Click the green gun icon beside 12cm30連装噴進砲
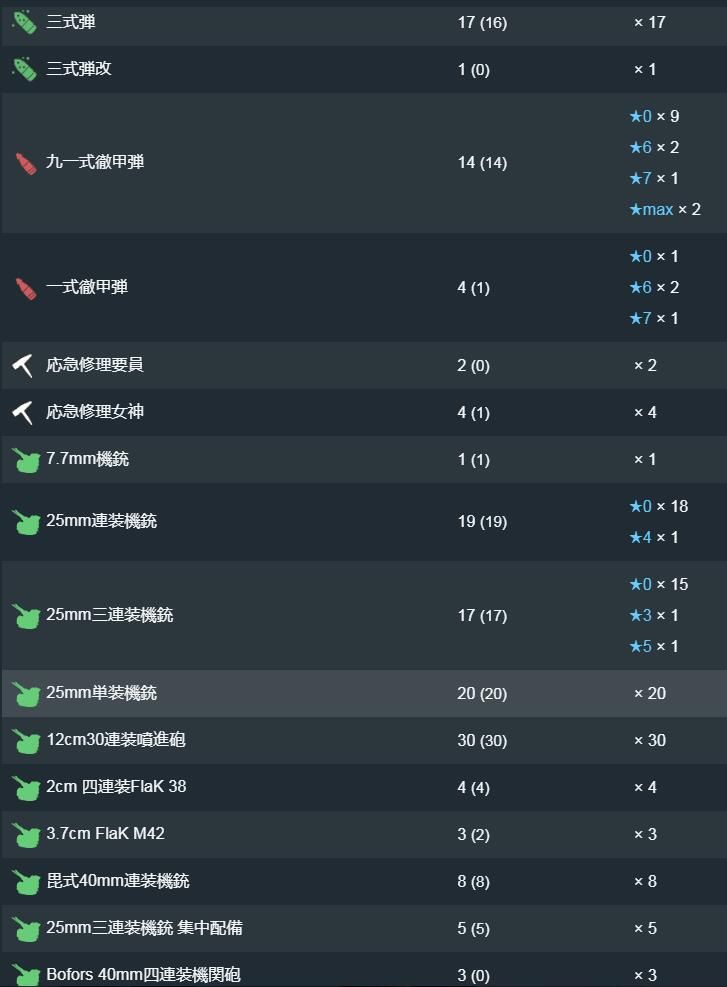The image size is (727, 987). coord(26,741)
